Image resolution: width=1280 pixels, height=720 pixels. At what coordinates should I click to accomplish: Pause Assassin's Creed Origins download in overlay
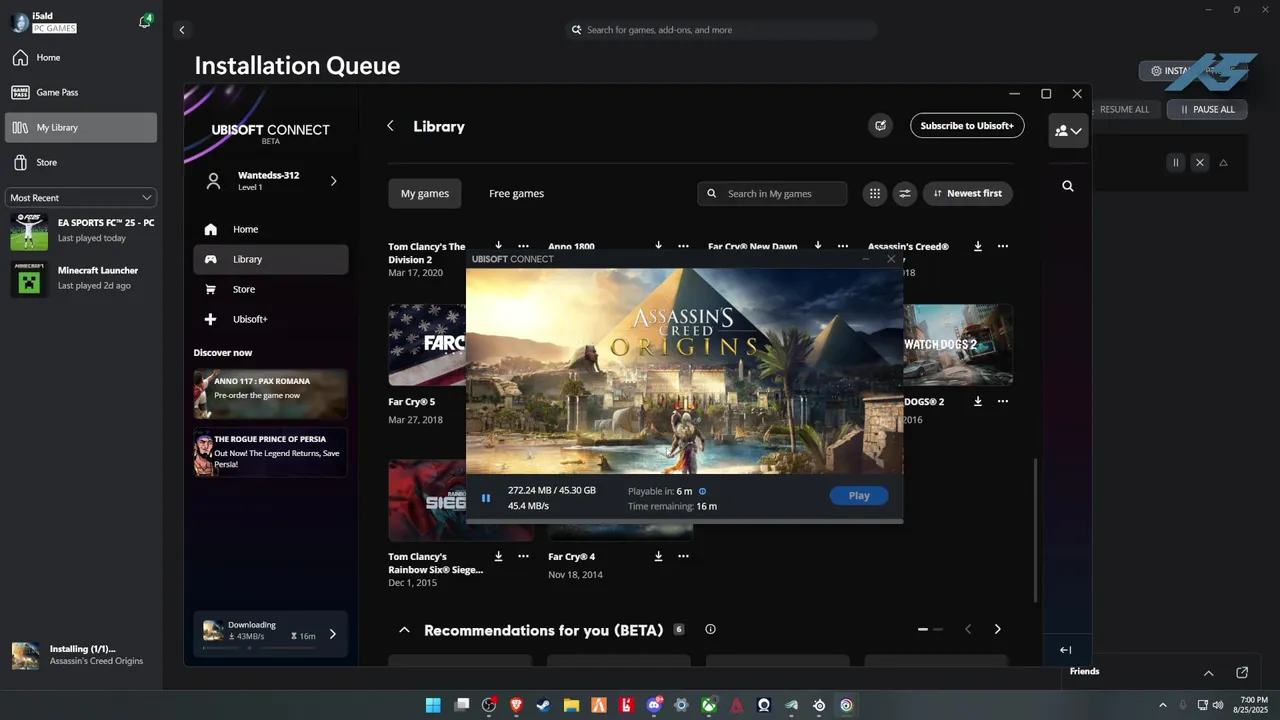pos(486,498)
